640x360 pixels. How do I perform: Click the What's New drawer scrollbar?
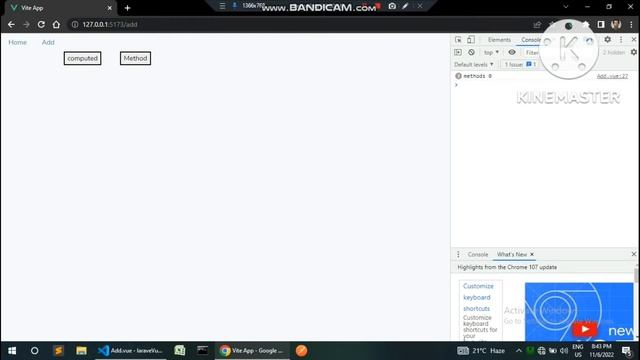pos(636,274)
